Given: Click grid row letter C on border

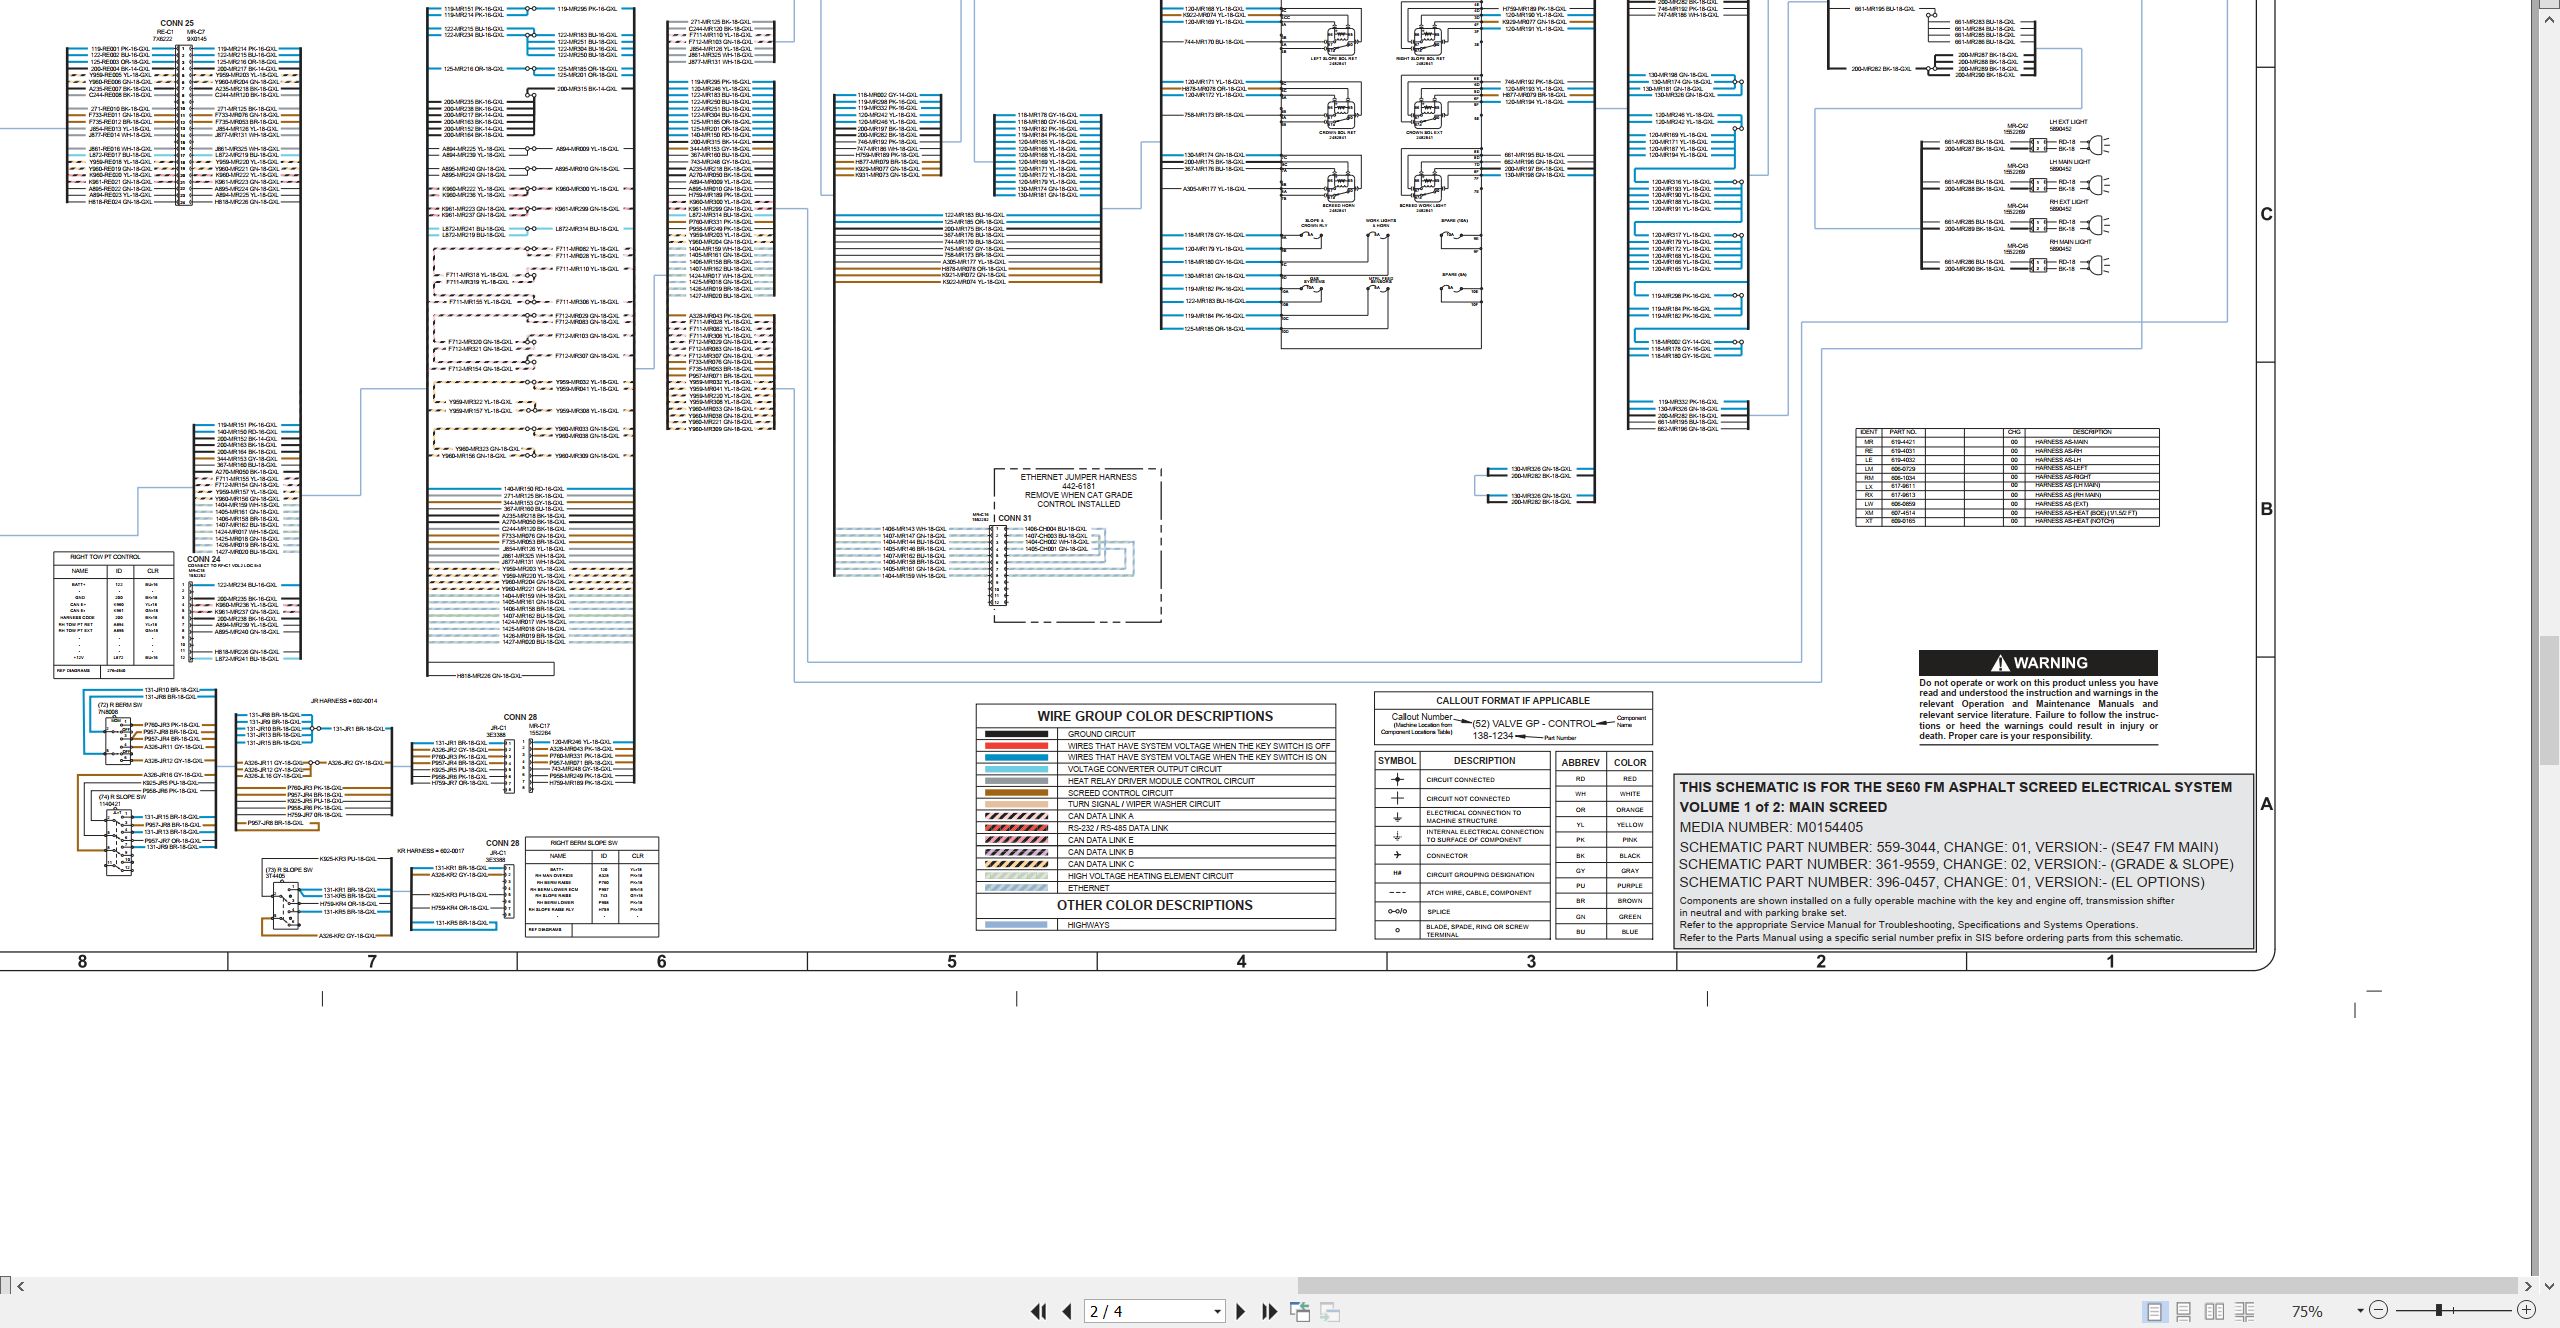Looking at the screenshot, I should click(x=2266, y=214).
